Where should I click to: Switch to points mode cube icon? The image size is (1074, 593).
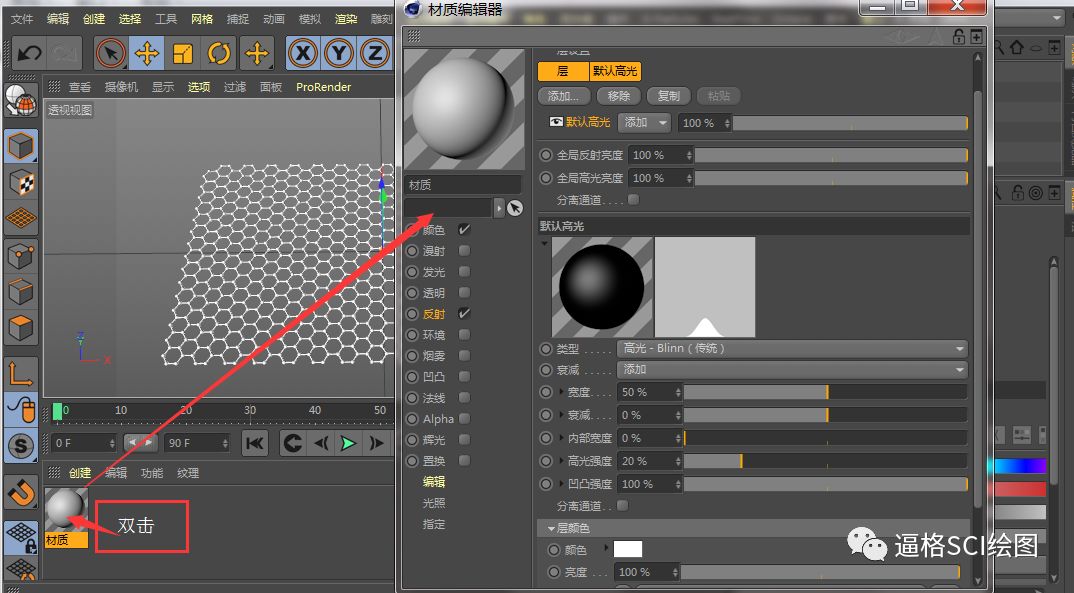[21, 256]
